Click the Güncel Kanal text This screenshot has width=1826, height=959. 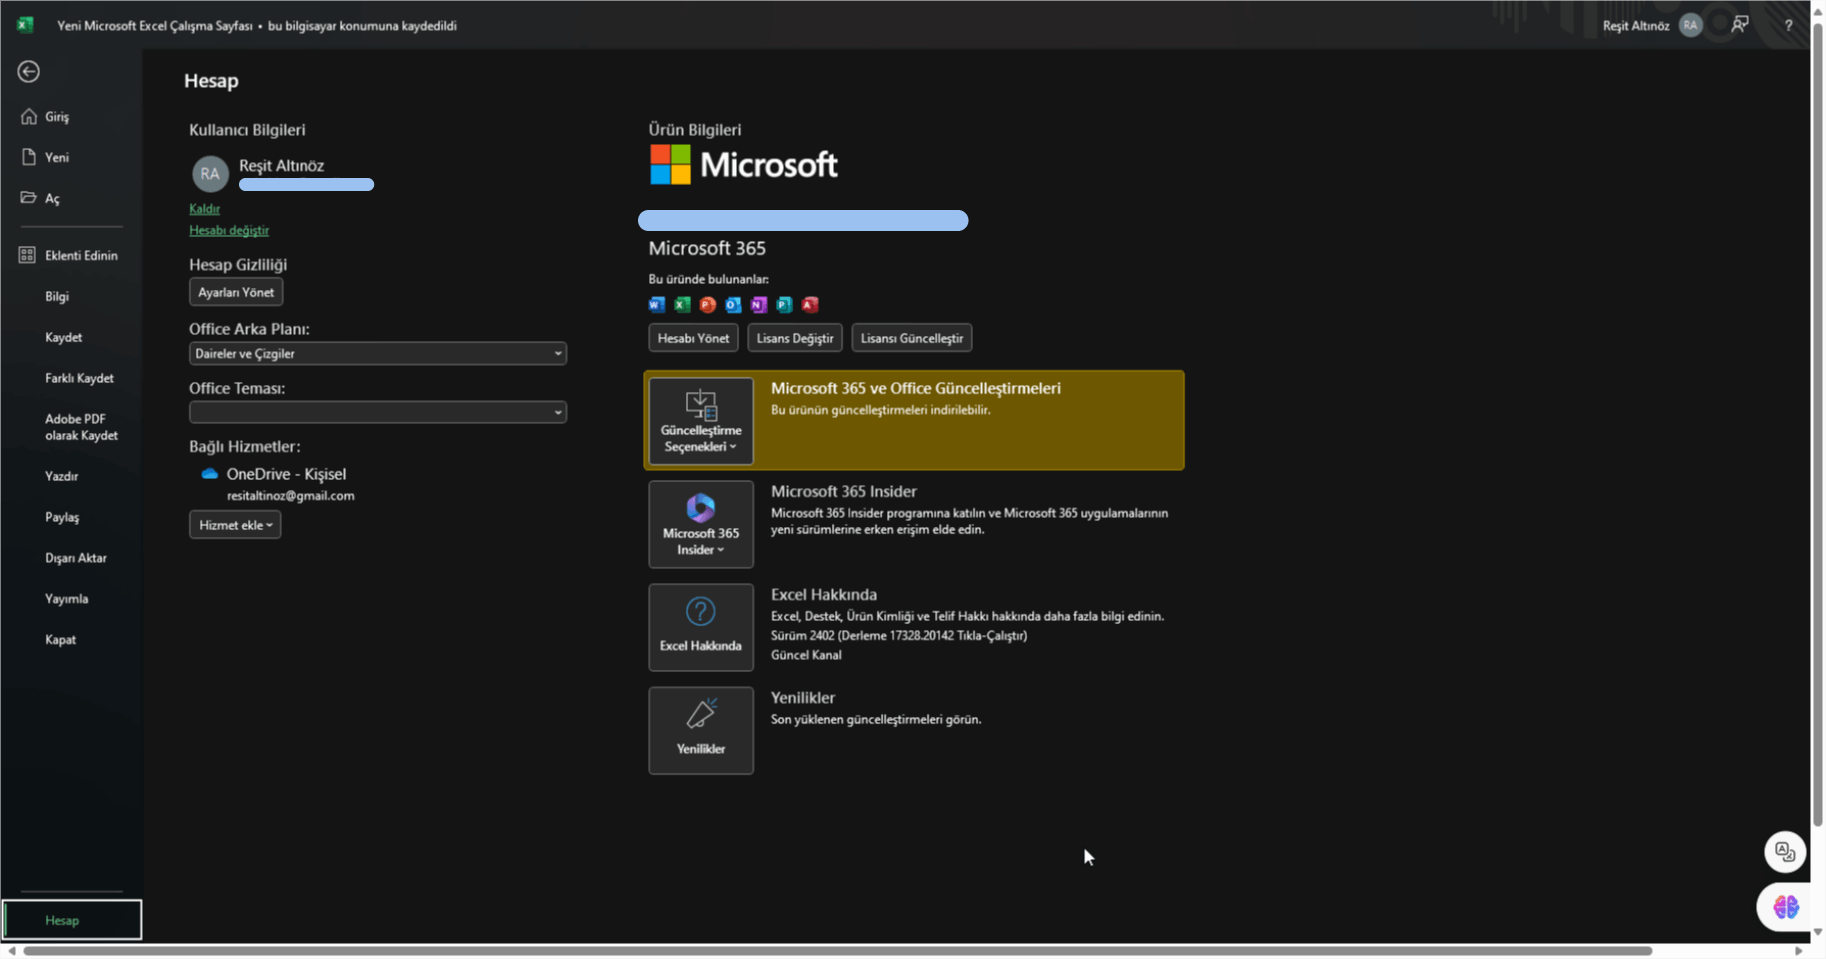pyautogui.click(x=806, y=655)
